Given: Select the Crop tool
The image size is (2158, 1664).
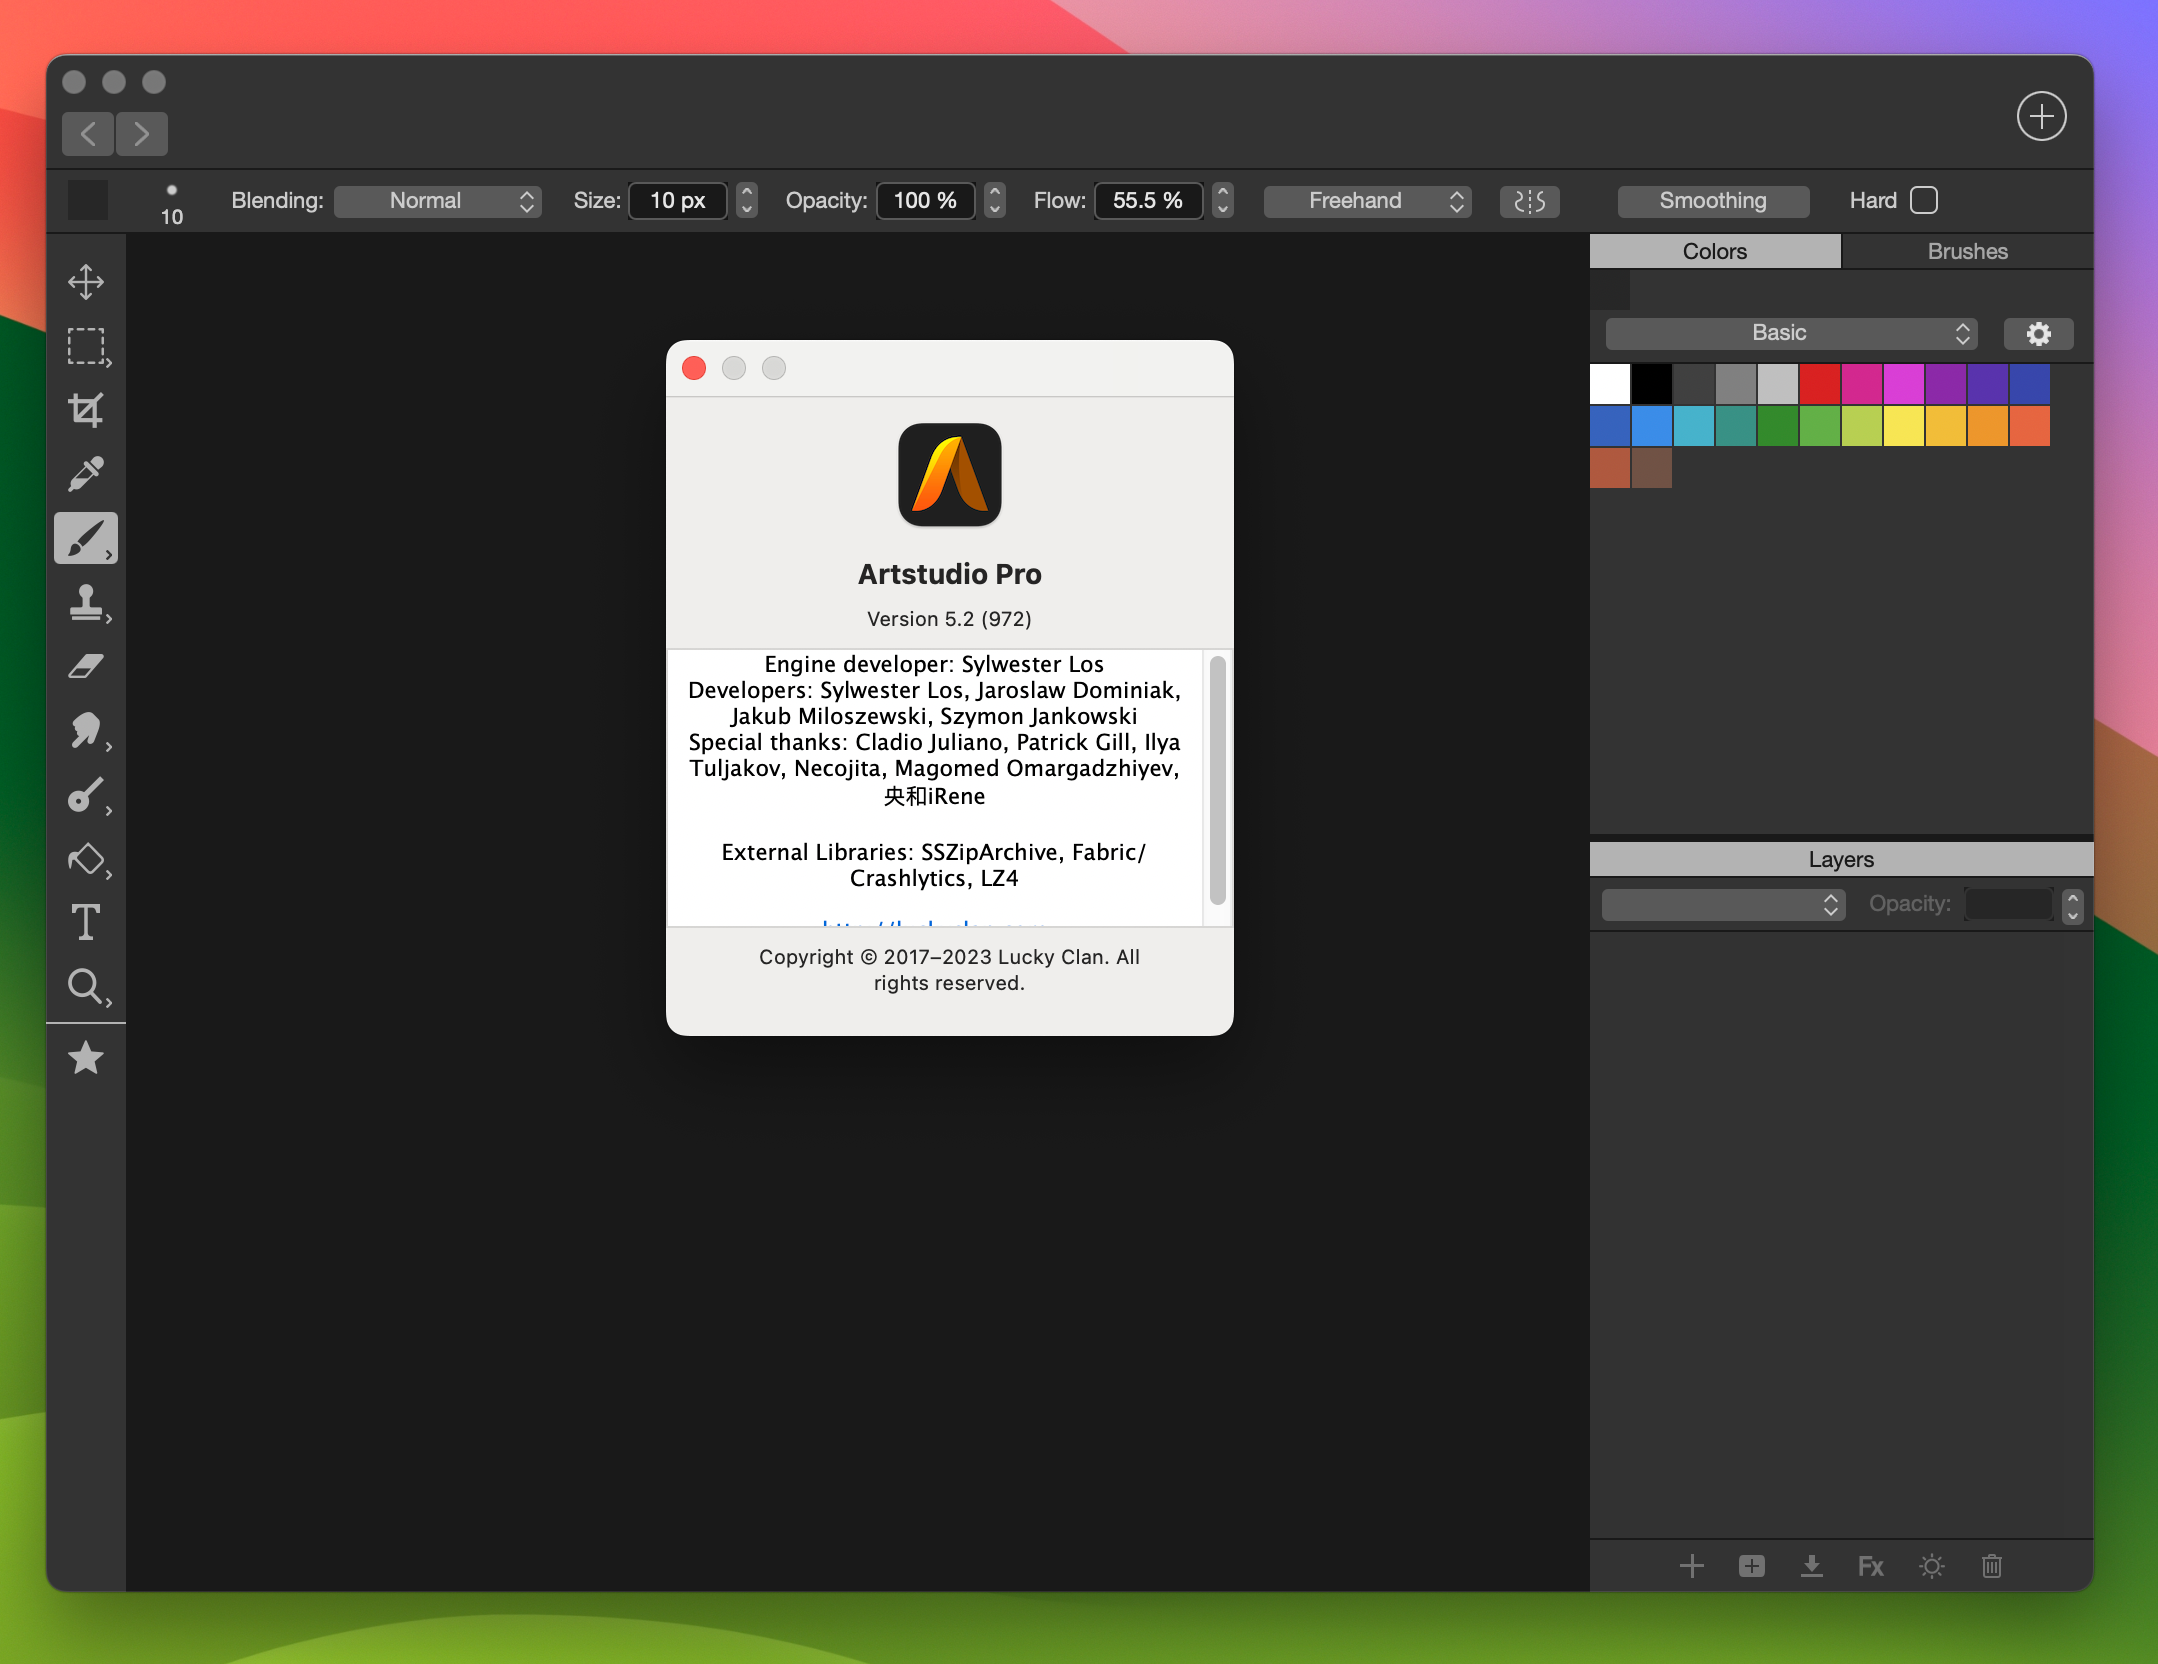Looking at the screenshot, I should [x=86, y=411].
